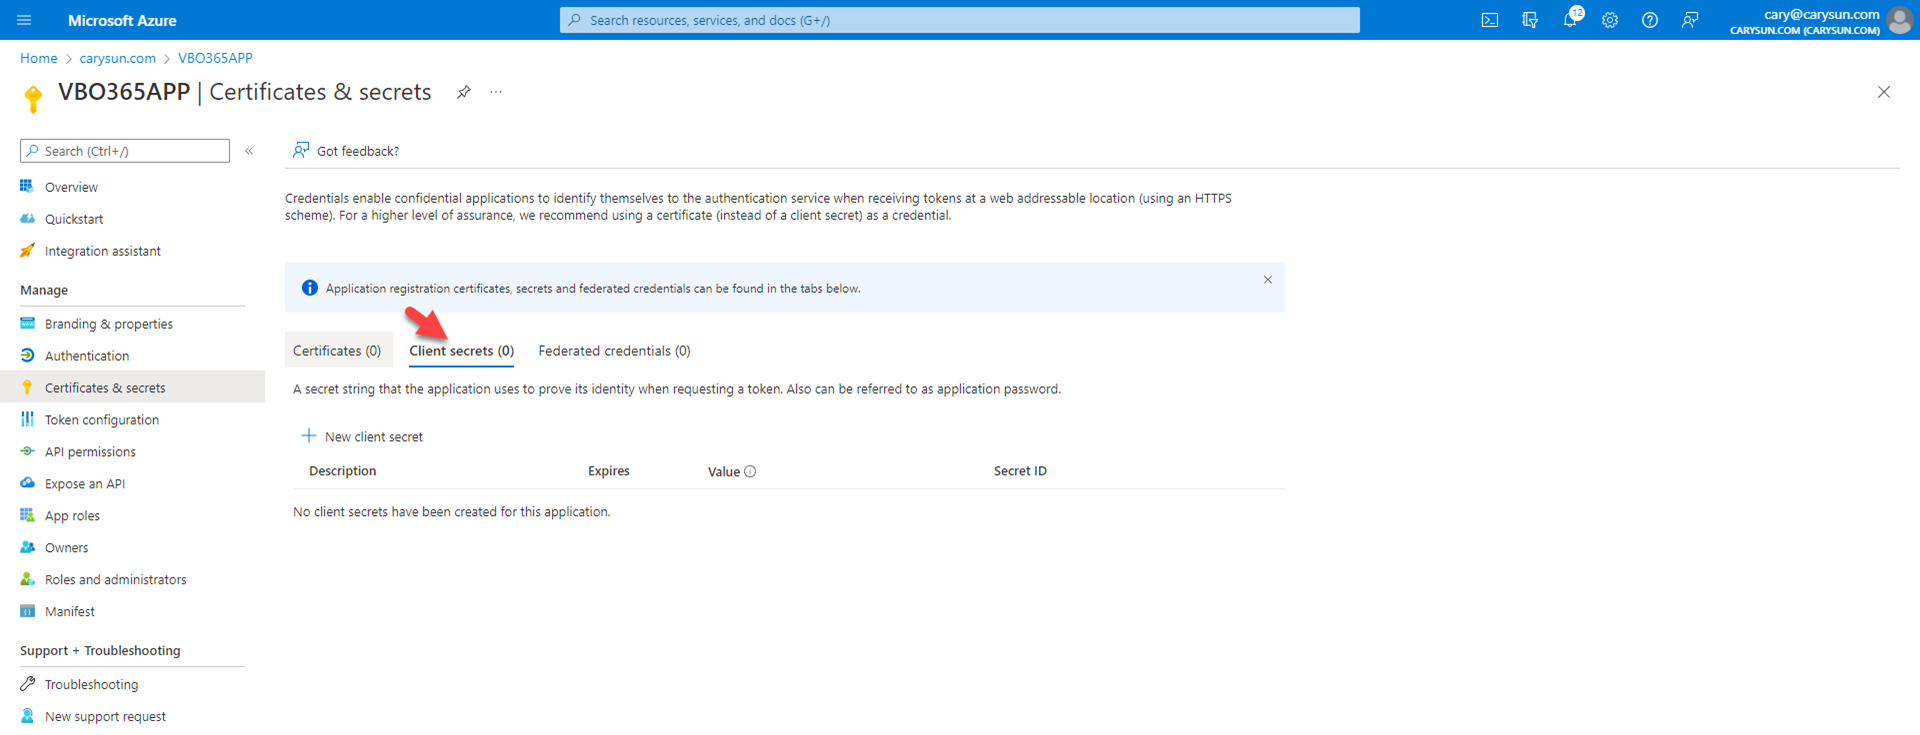The height and width of the screenshot is (735, 1920).
Task: Click the Value column info icon
Action: coord(750,472)
